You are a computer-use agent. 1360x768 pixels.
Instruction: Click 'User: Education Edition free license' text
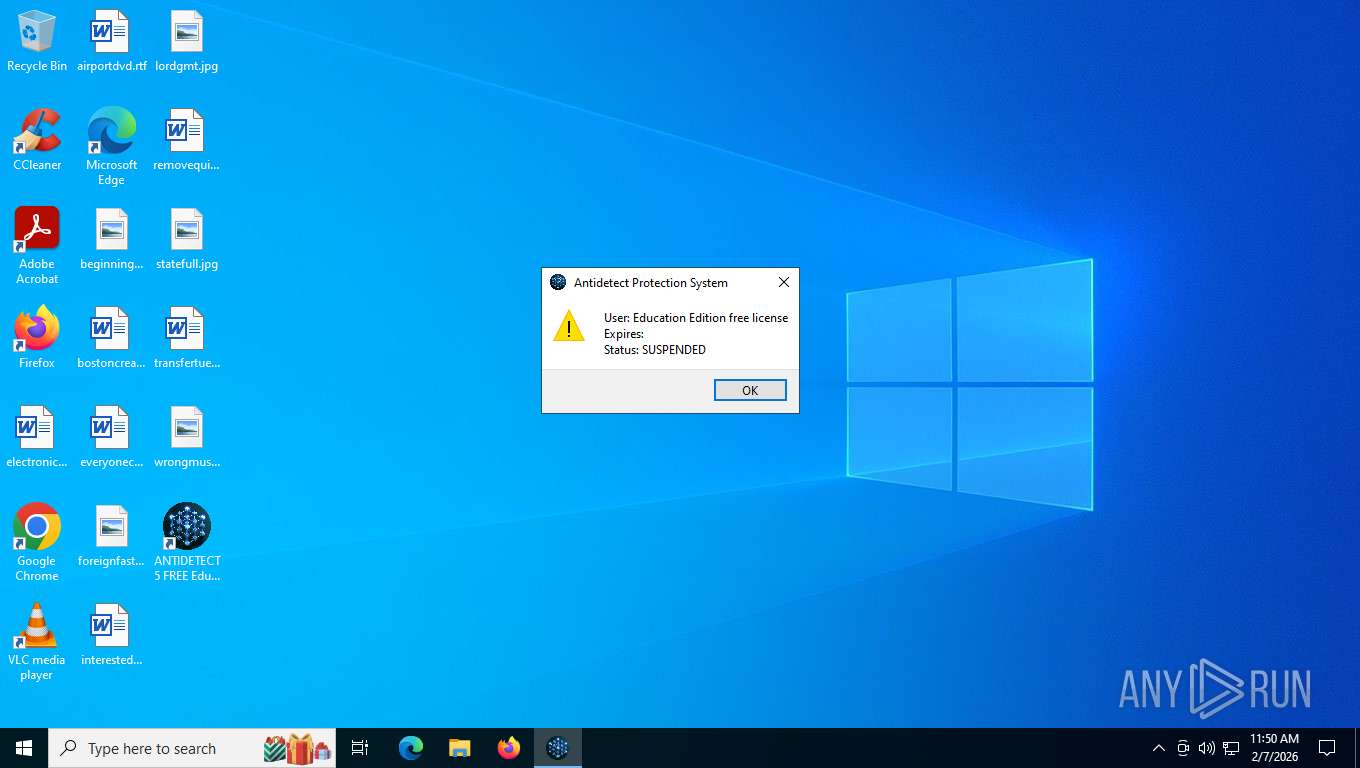696,318
